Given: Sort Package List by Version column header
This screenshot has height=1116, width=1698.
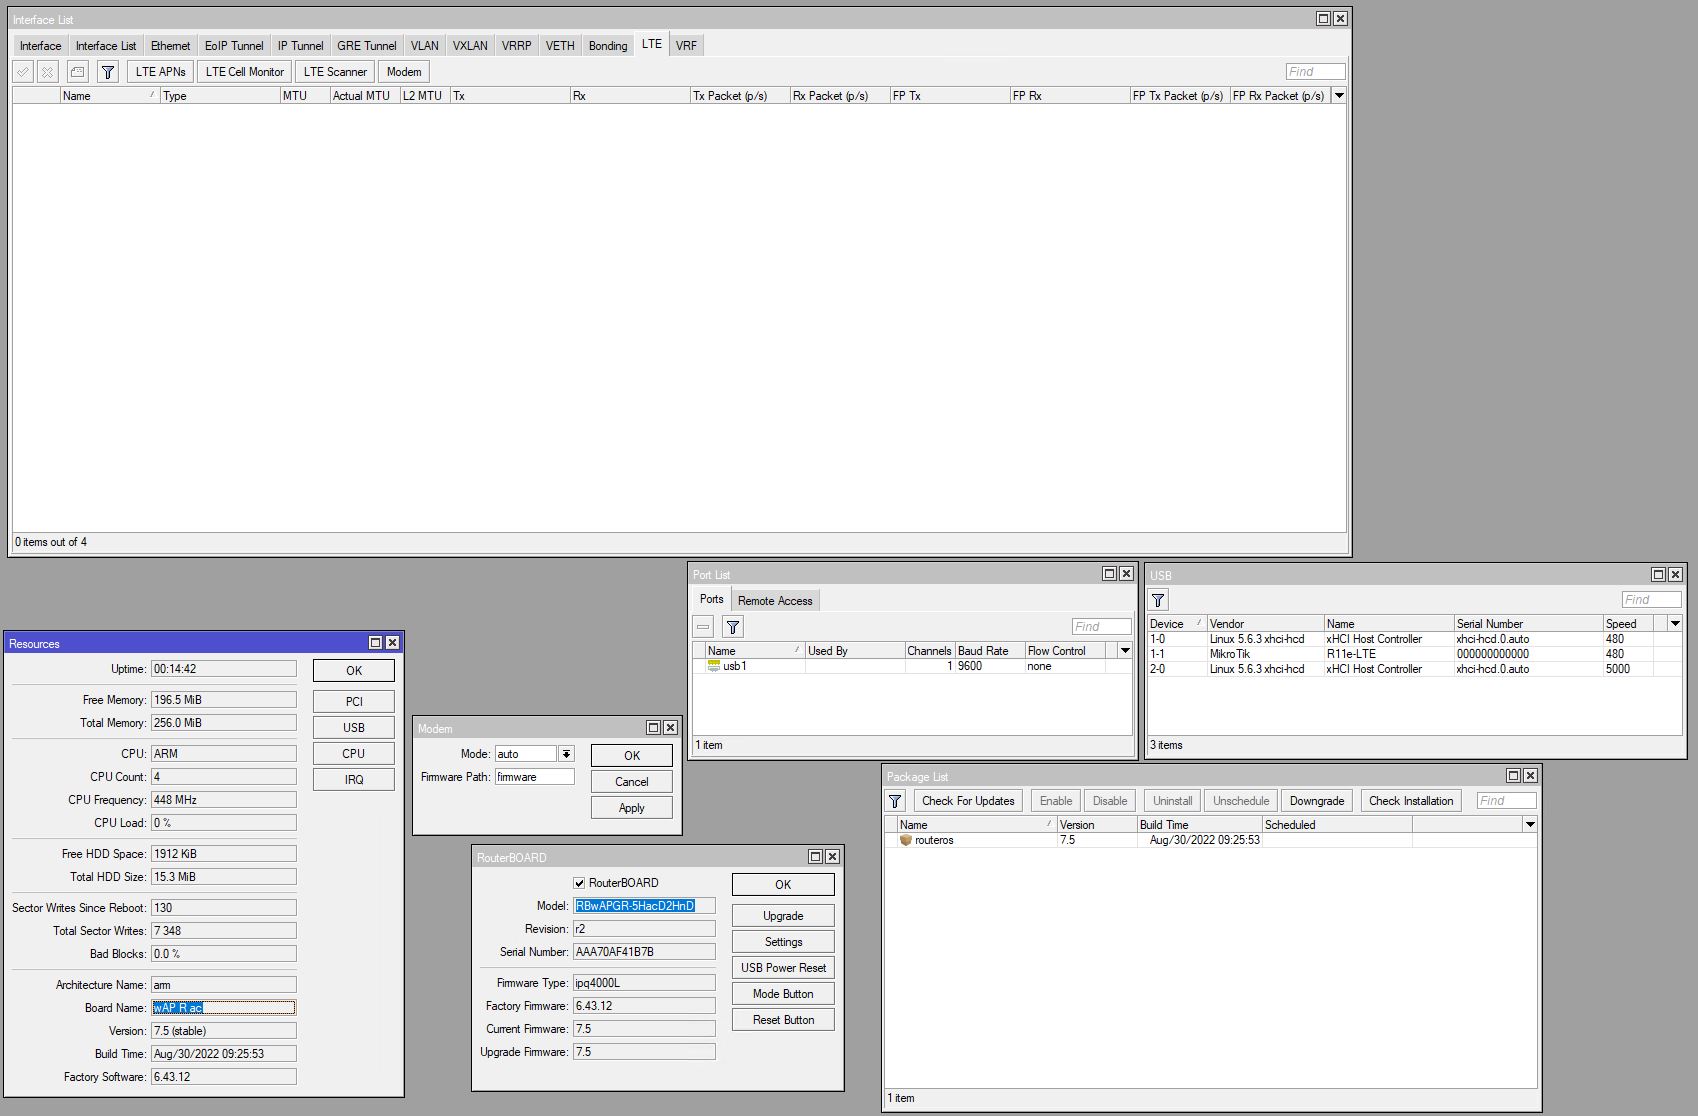Looking at the screenshot, I should (1097, 825).
